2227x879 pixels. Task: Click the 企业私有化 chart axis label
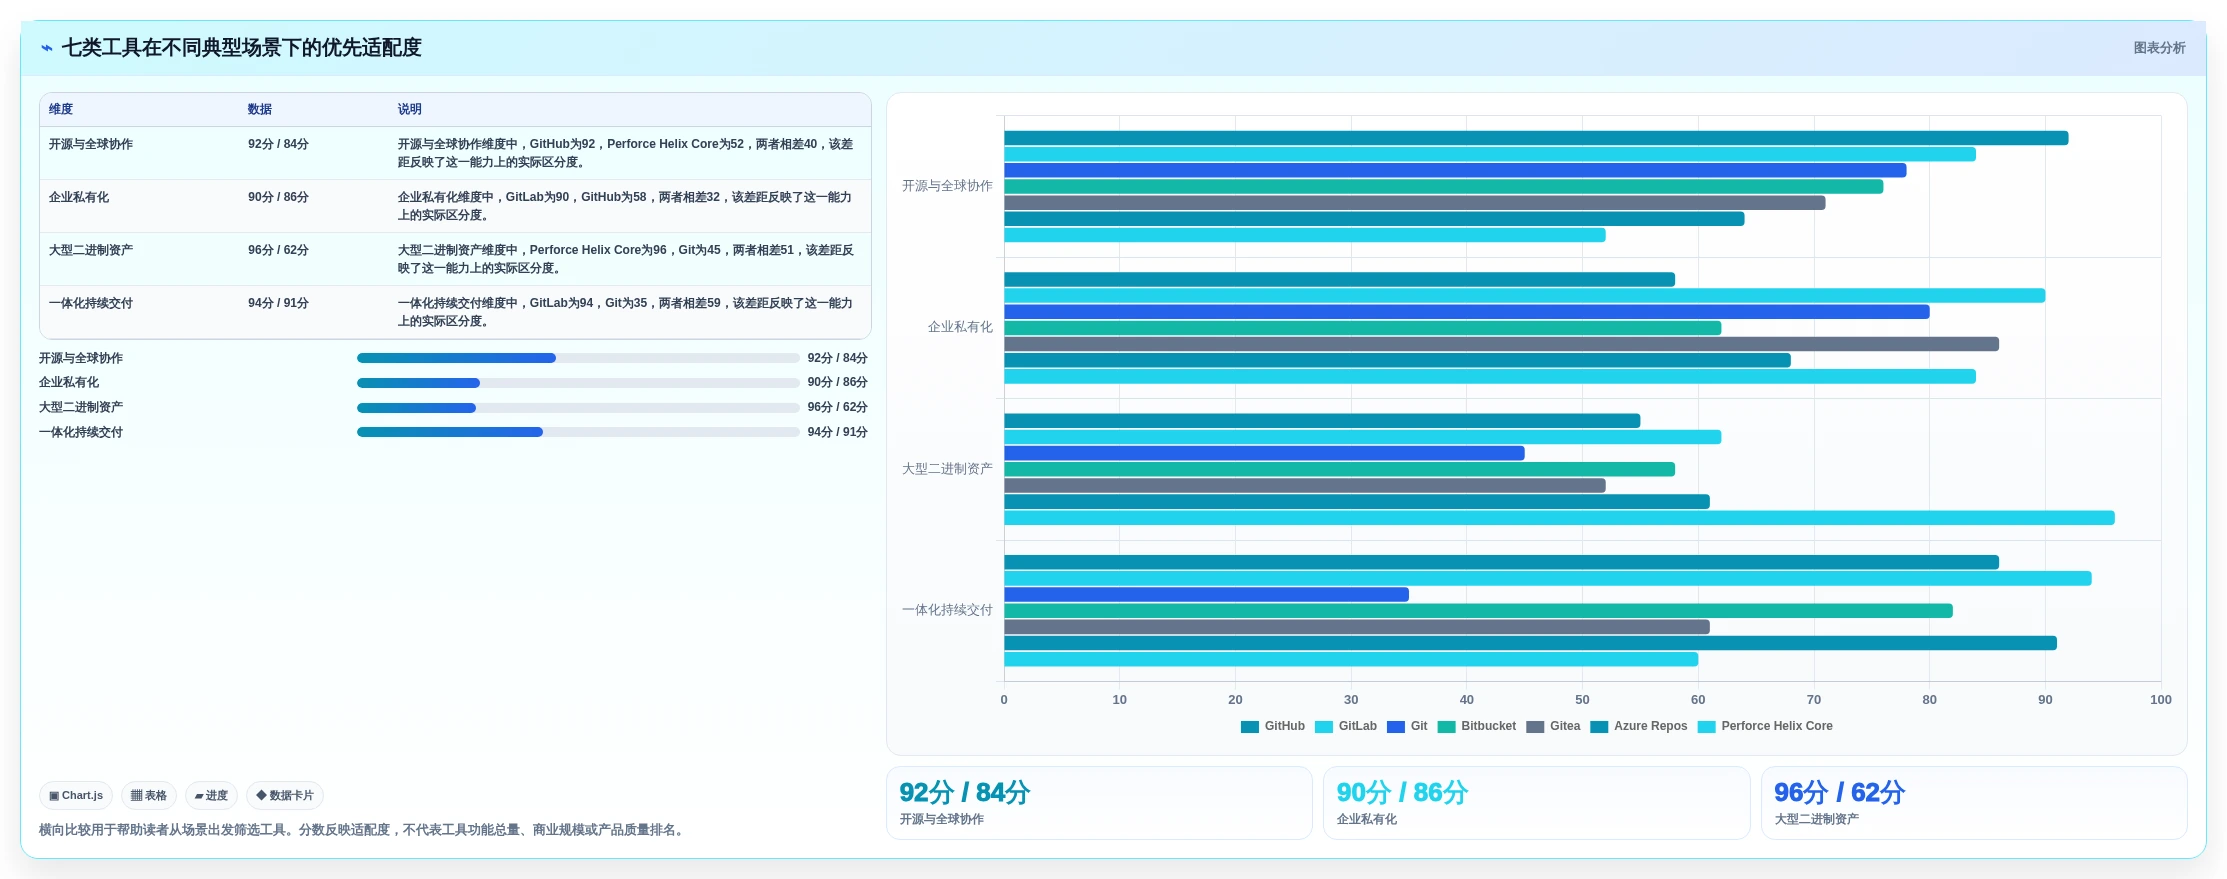(960, 327)
